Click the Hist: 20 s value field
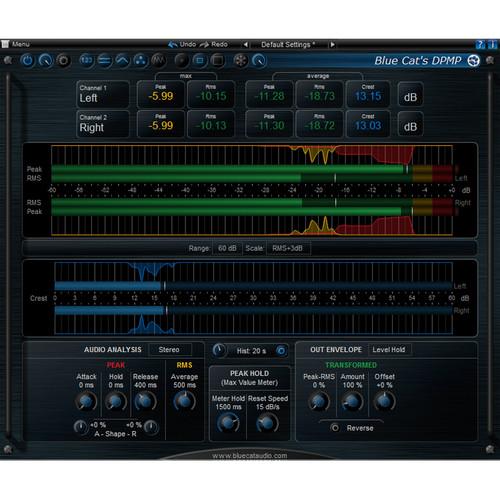 tap(251, 351)
